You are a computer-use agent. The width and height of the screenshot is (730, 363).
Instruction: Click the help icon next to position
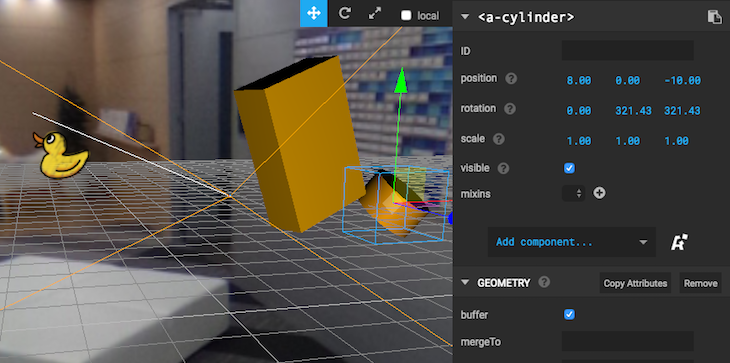click(x=511, y=79)
